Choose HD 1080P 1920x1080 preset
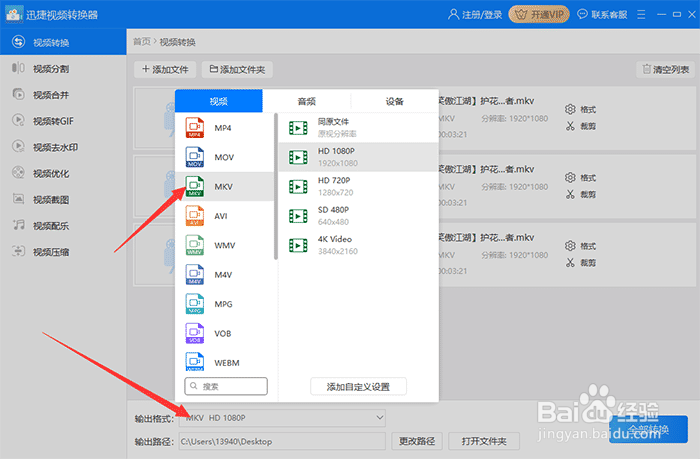The width and height of the screenshot is (700, 459). pyautogui.click(x=358, y=157)
